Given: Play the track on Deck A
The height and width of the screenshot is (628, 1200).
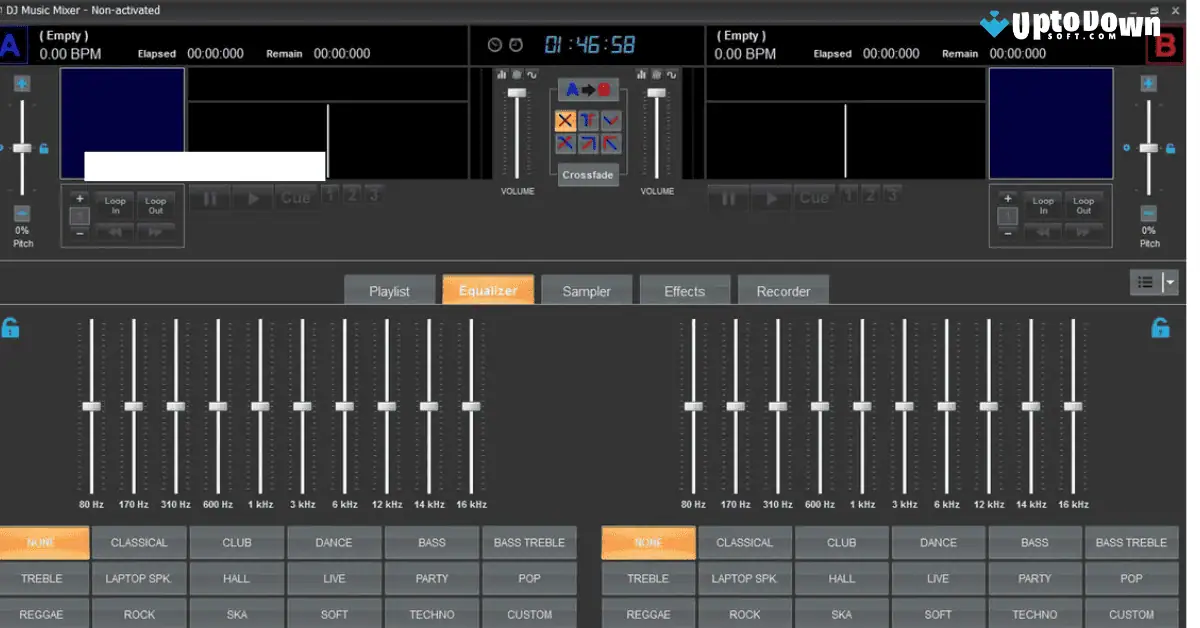Looking at the screenshot, I should [252, 197].
